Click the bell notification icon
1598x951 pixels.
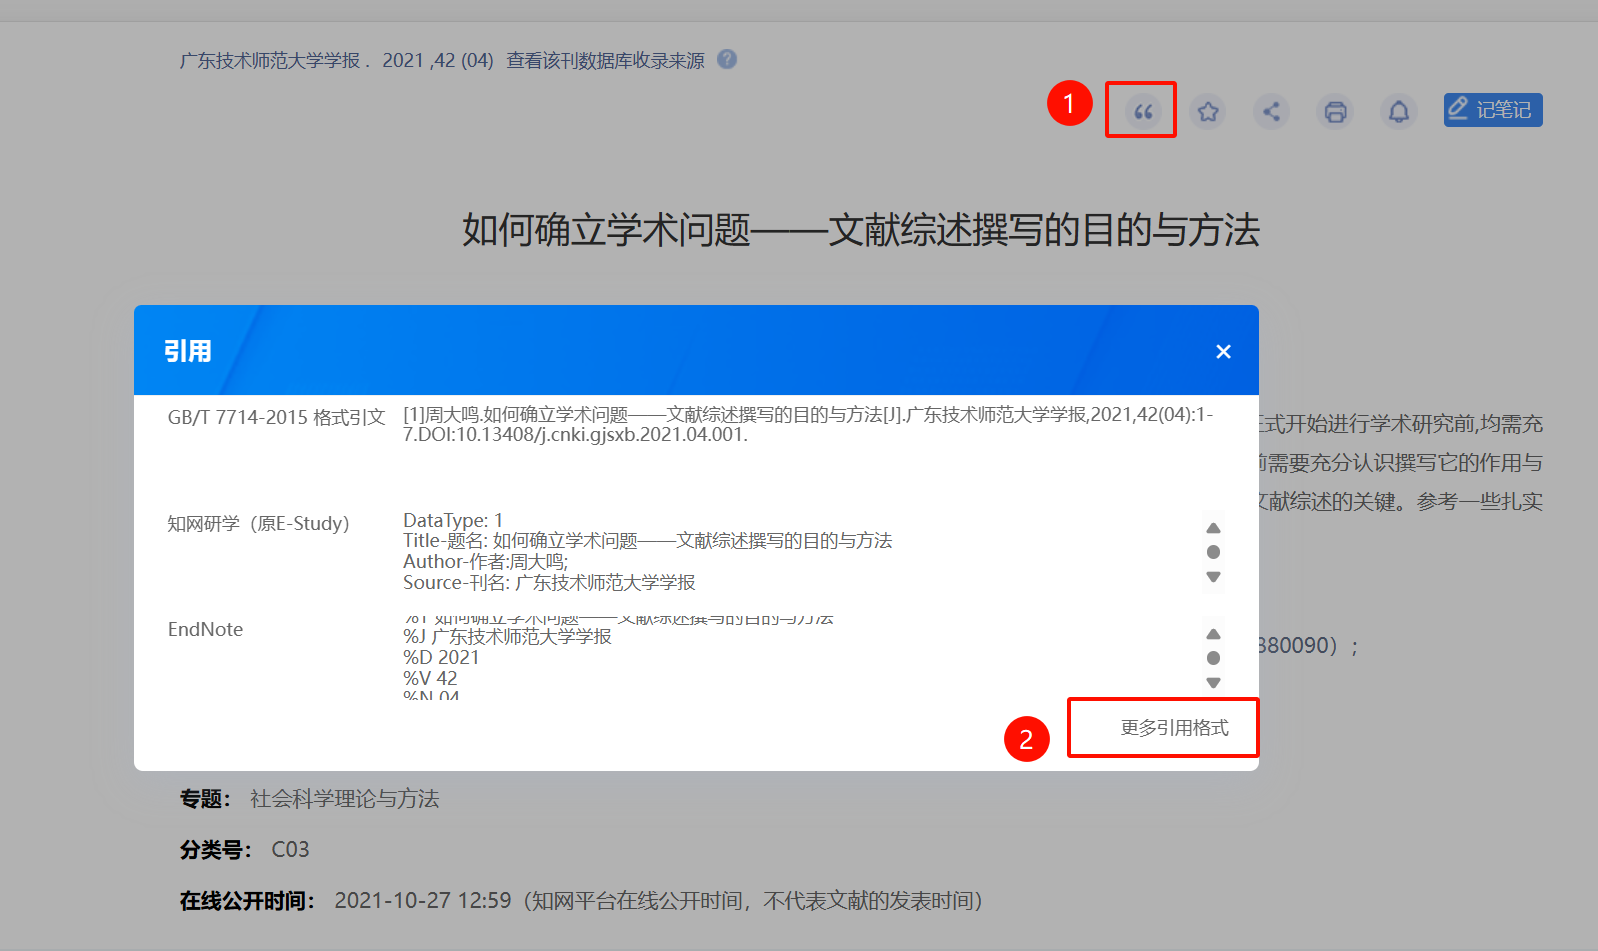pyautogui.click(x=1399, y=111)
